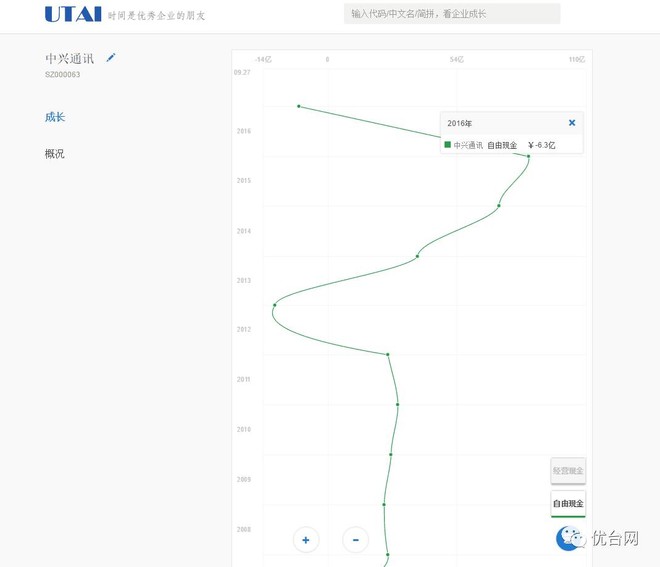Click the -14亿 axis label
The width and height of the screenshot is (660, 567).
(263, 59)
